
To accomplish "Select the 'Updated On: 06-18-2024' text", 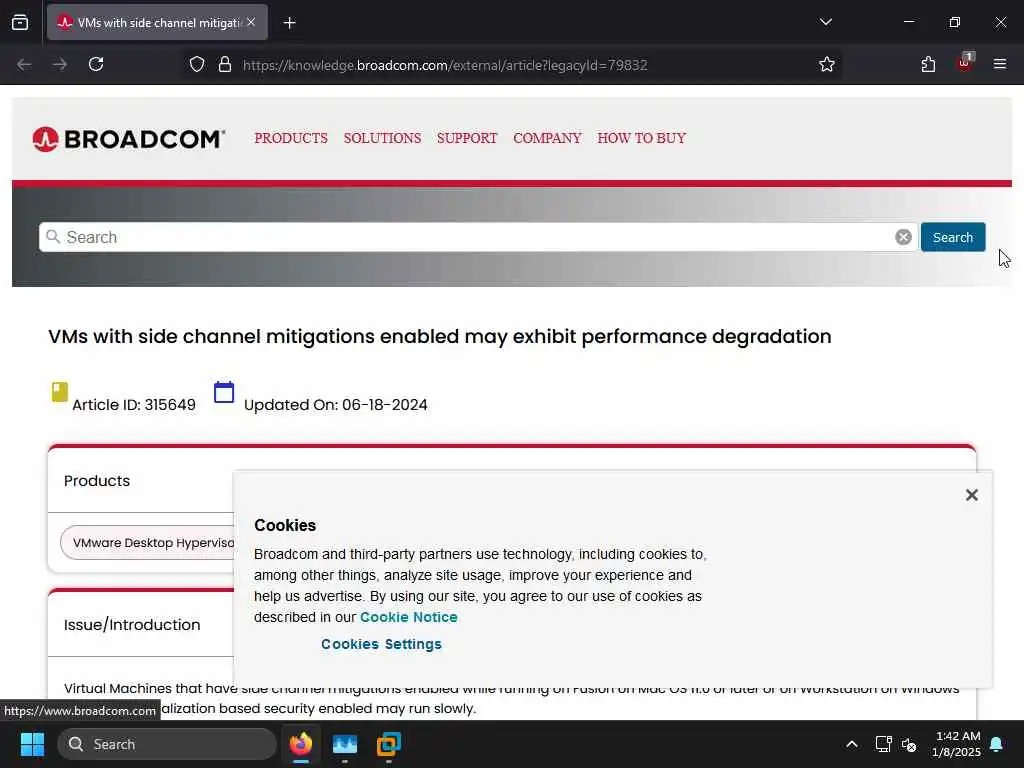I will click(336, 405).
